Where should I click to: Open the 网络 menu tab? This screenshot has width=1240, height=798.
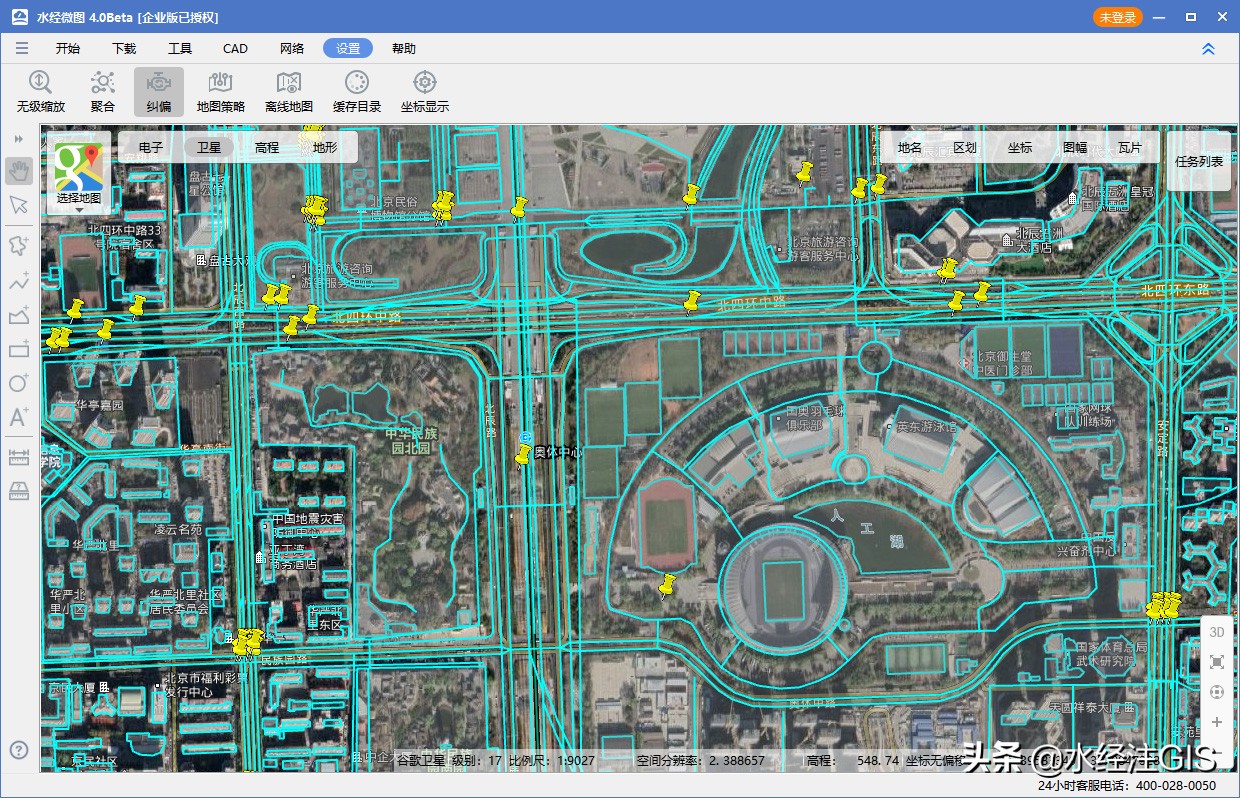point(292,48)
